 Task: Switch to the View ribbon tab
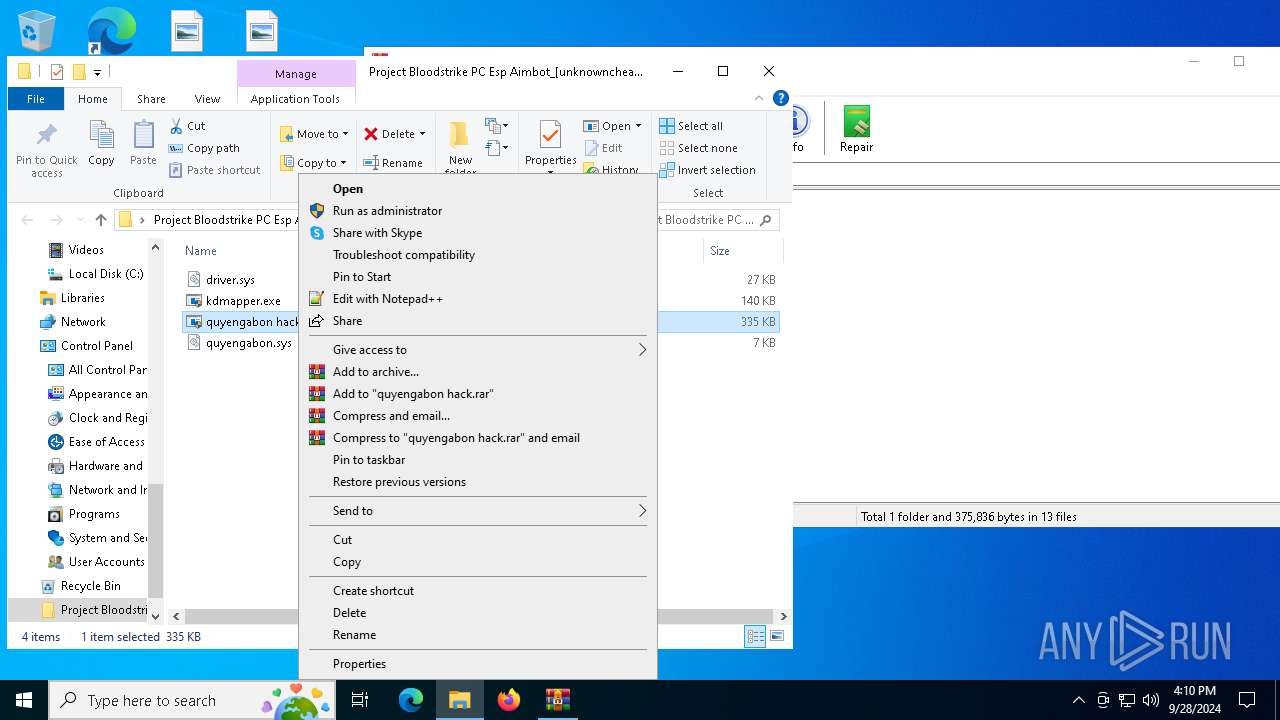207,99
